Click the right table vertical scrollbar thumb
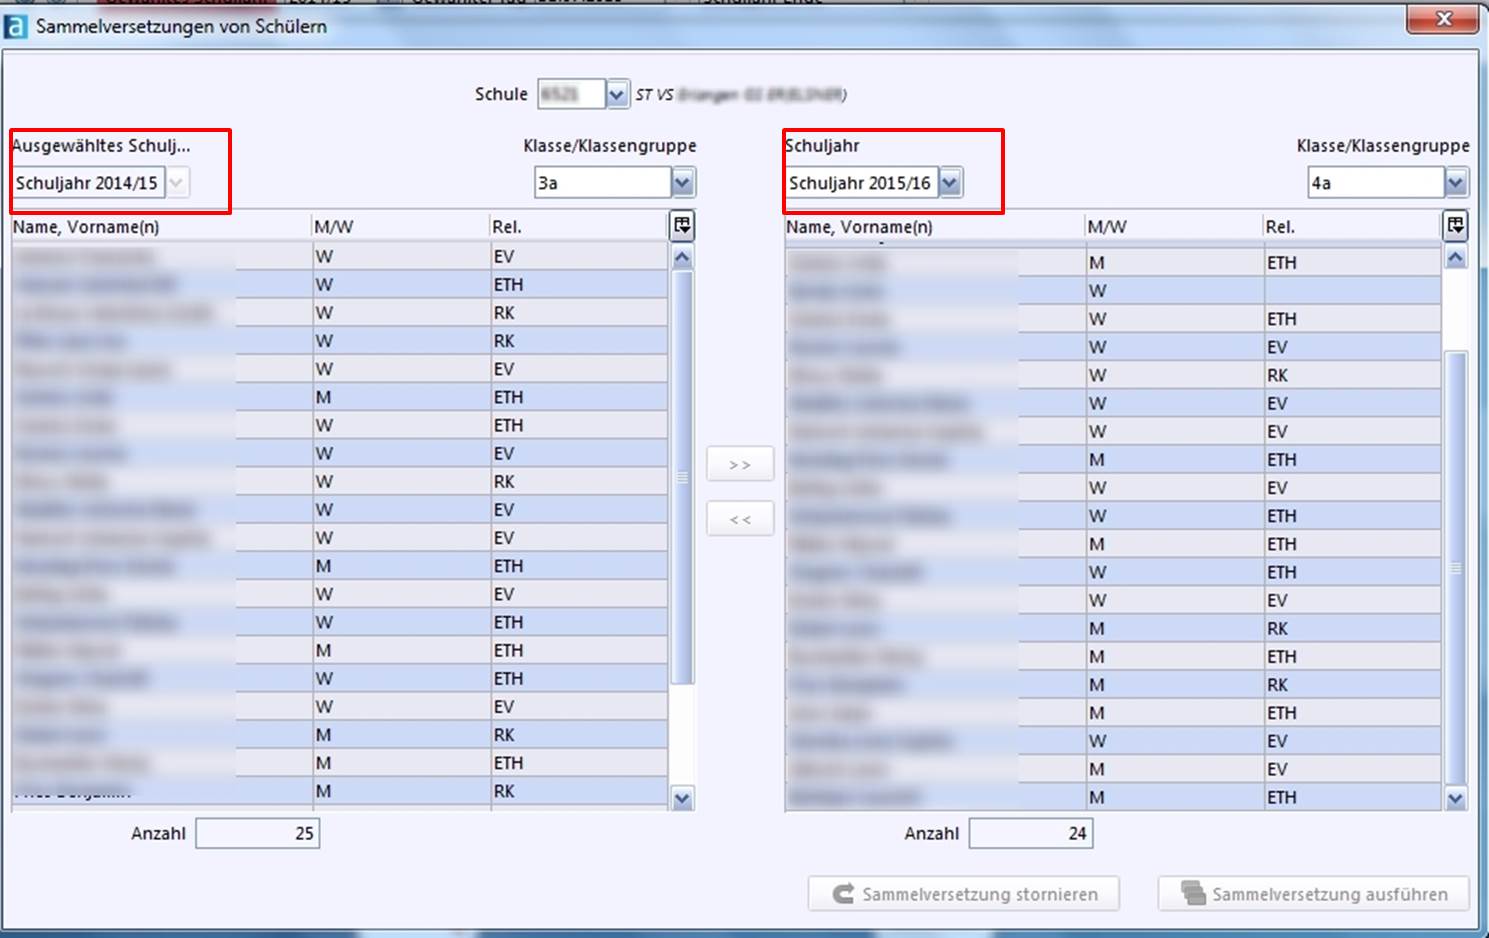Viewport: 1489px width, 938px height. coord(1455,568)
